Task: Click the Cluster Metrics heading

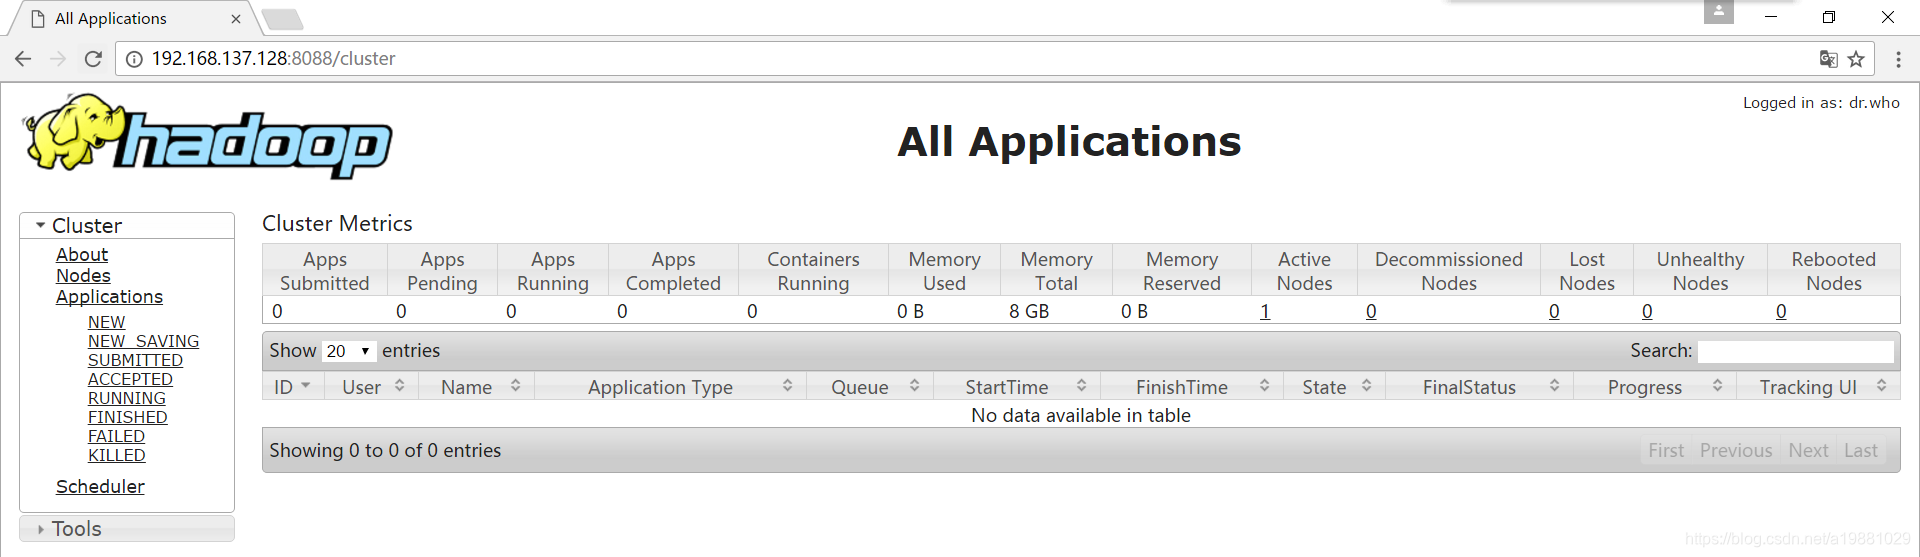Action: pos(337,224)
